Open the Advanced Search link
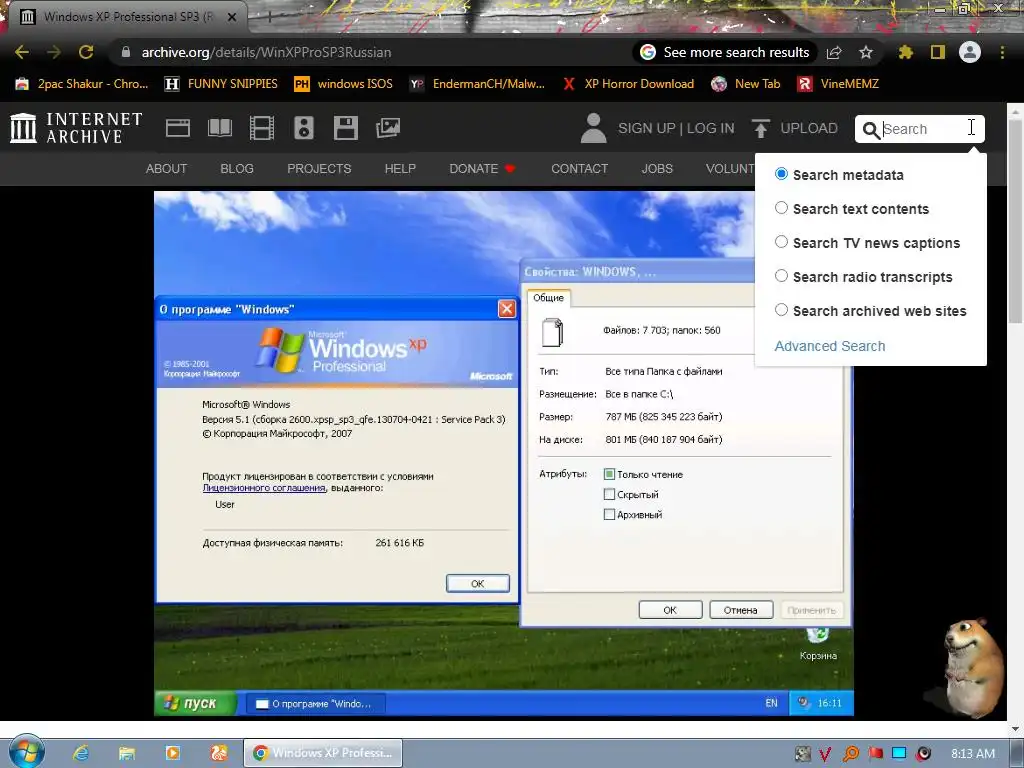Viewport: 1024px width, 768px height. [x=830, y=346]
